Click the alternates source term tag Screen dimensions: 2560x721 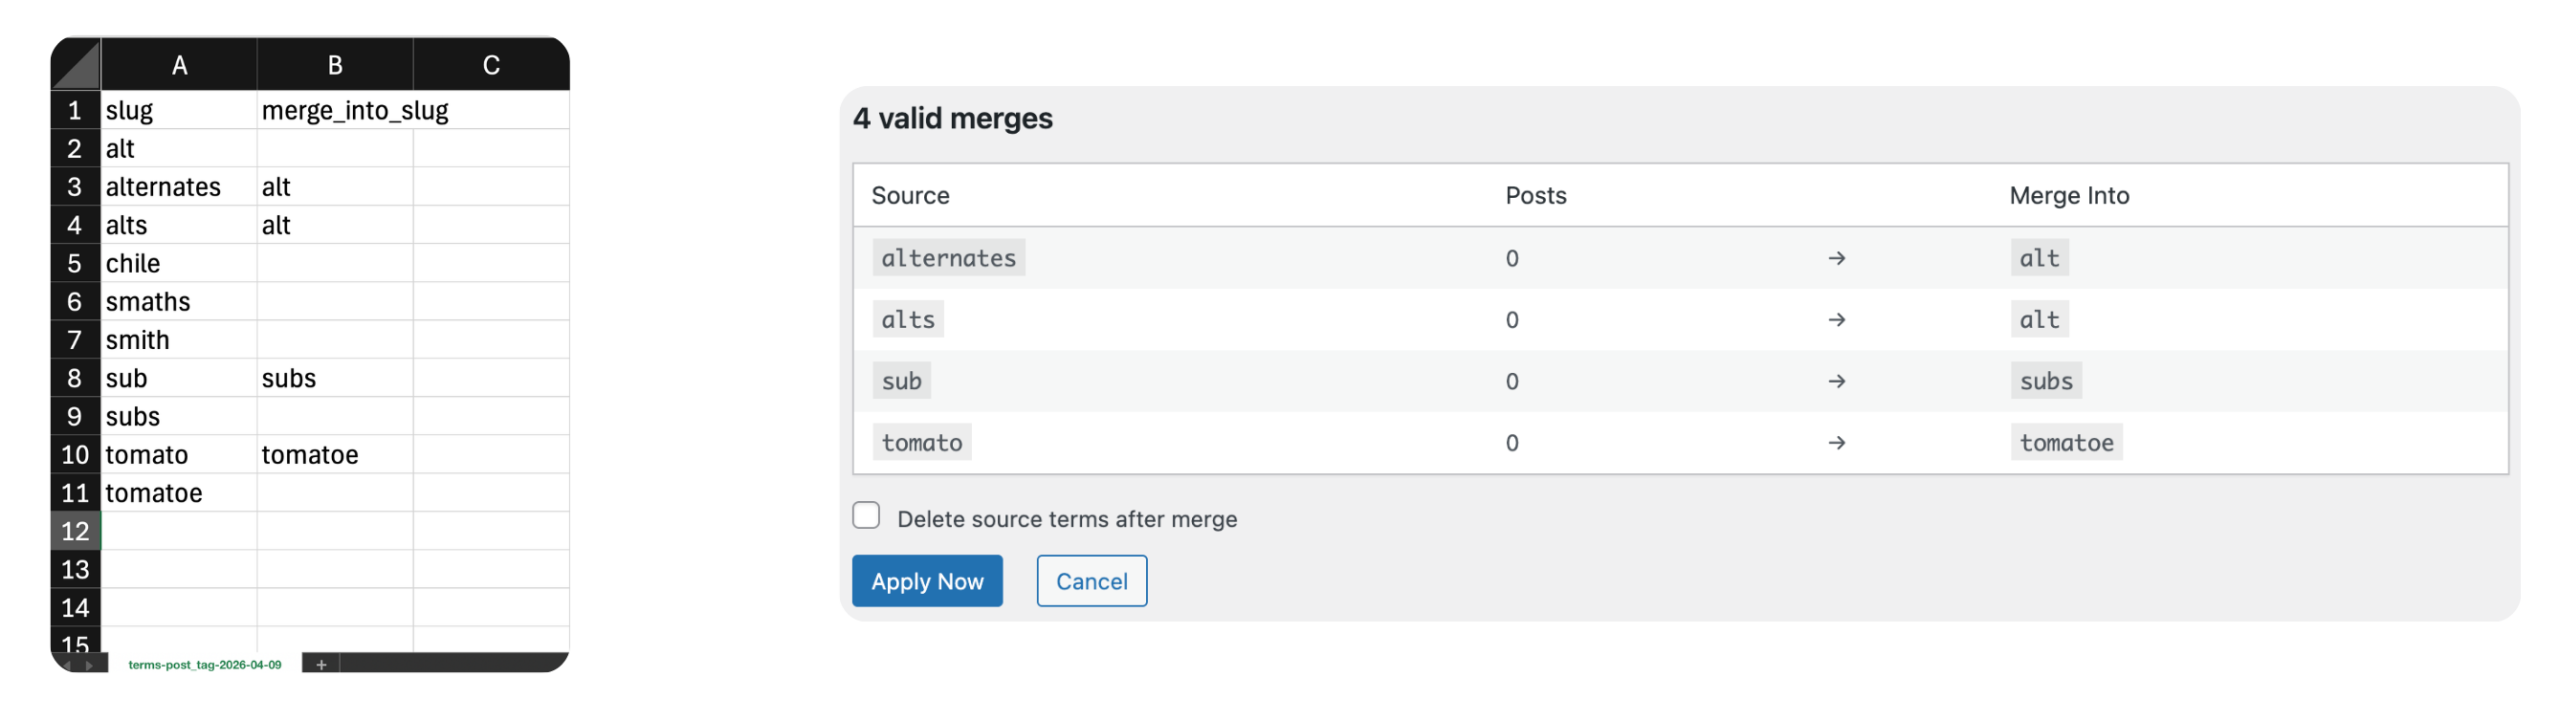[948, 258]
